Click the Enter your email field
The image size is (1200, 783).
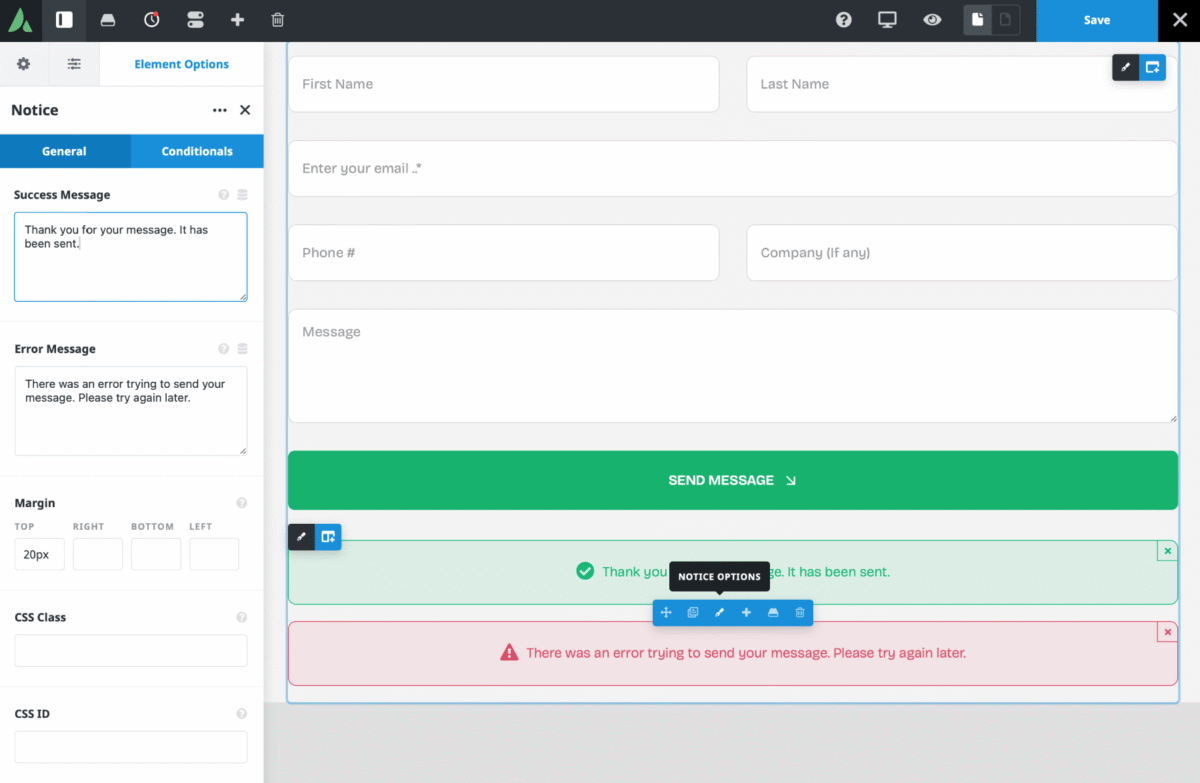pyautogui.click(x=733, y=168)
